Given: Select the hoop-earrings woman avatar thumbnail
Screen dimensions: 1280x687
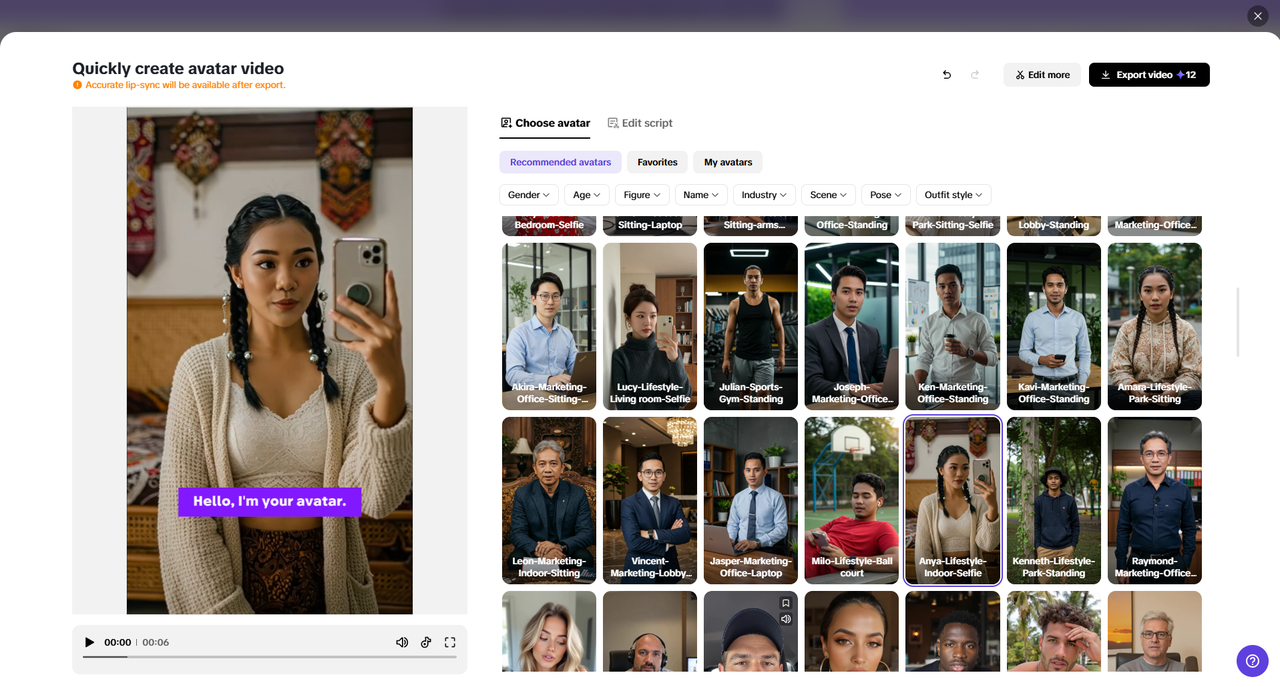Looking at the screenshot, I should tap(852, 631).
